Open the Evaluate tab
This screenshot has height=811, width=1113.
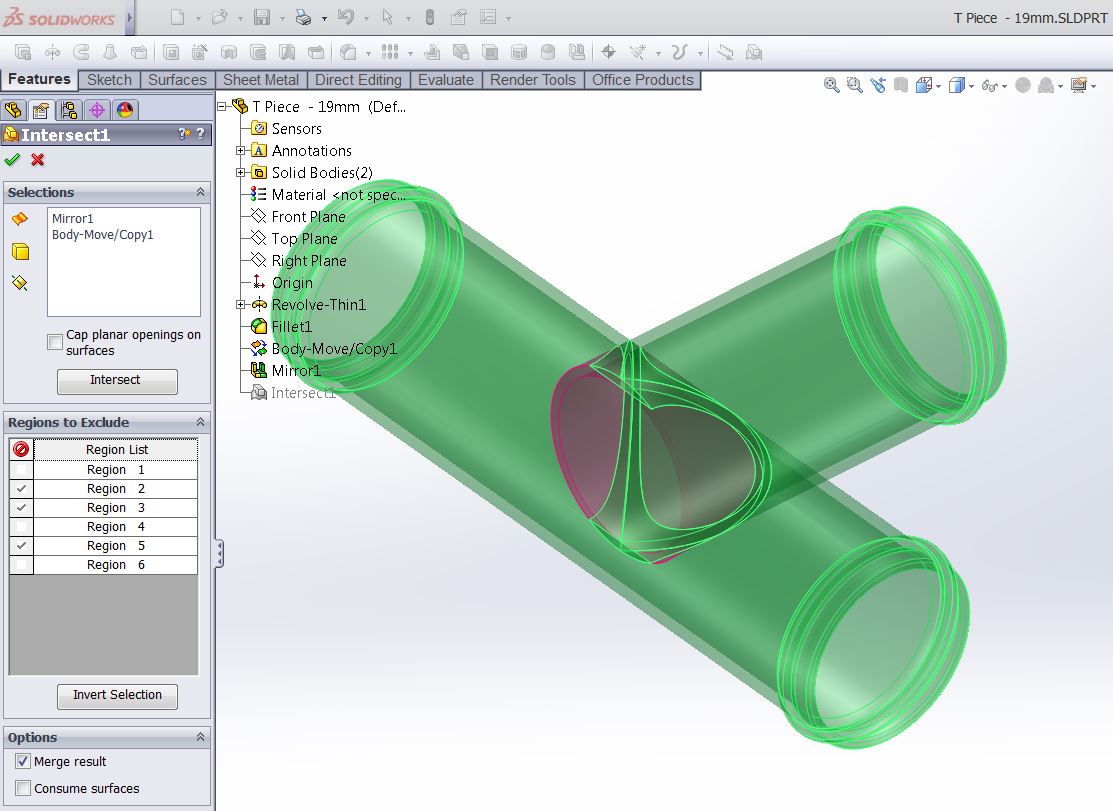(x=445, y=80)
